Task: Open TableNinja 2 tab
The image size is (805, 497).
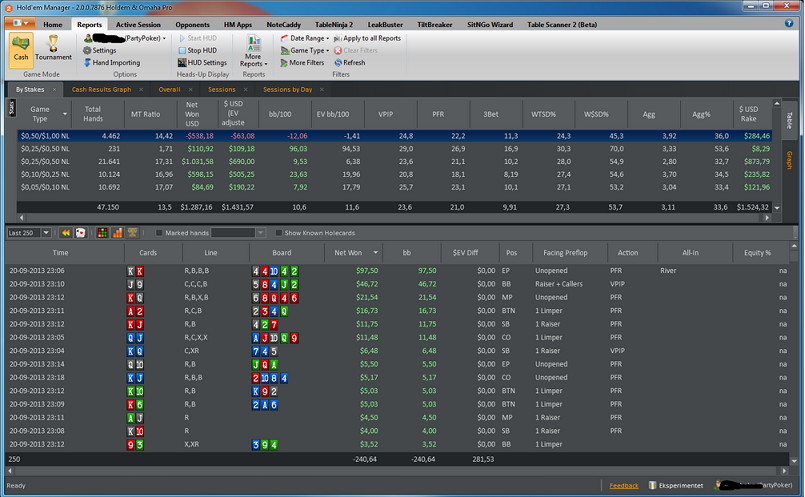Action: point(334,25)
